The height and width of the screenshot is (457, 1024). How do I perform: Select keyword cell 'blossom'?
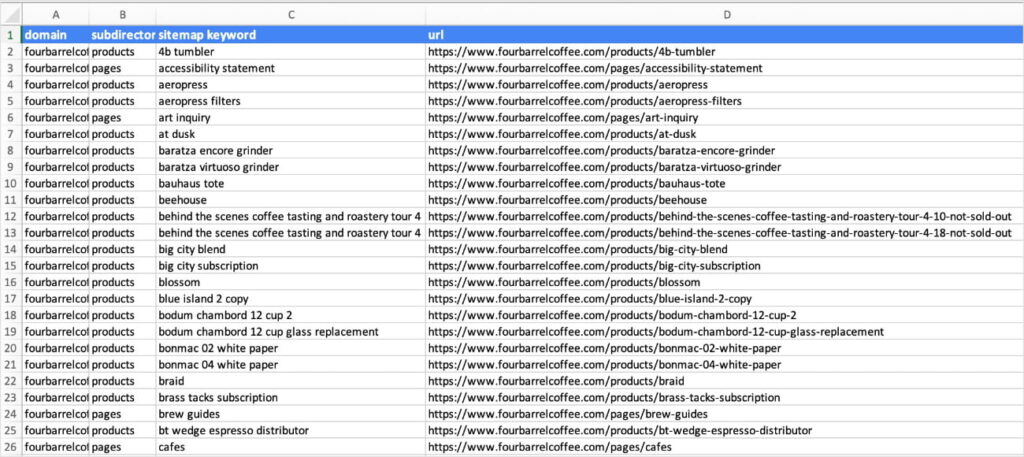click(291, 282)
